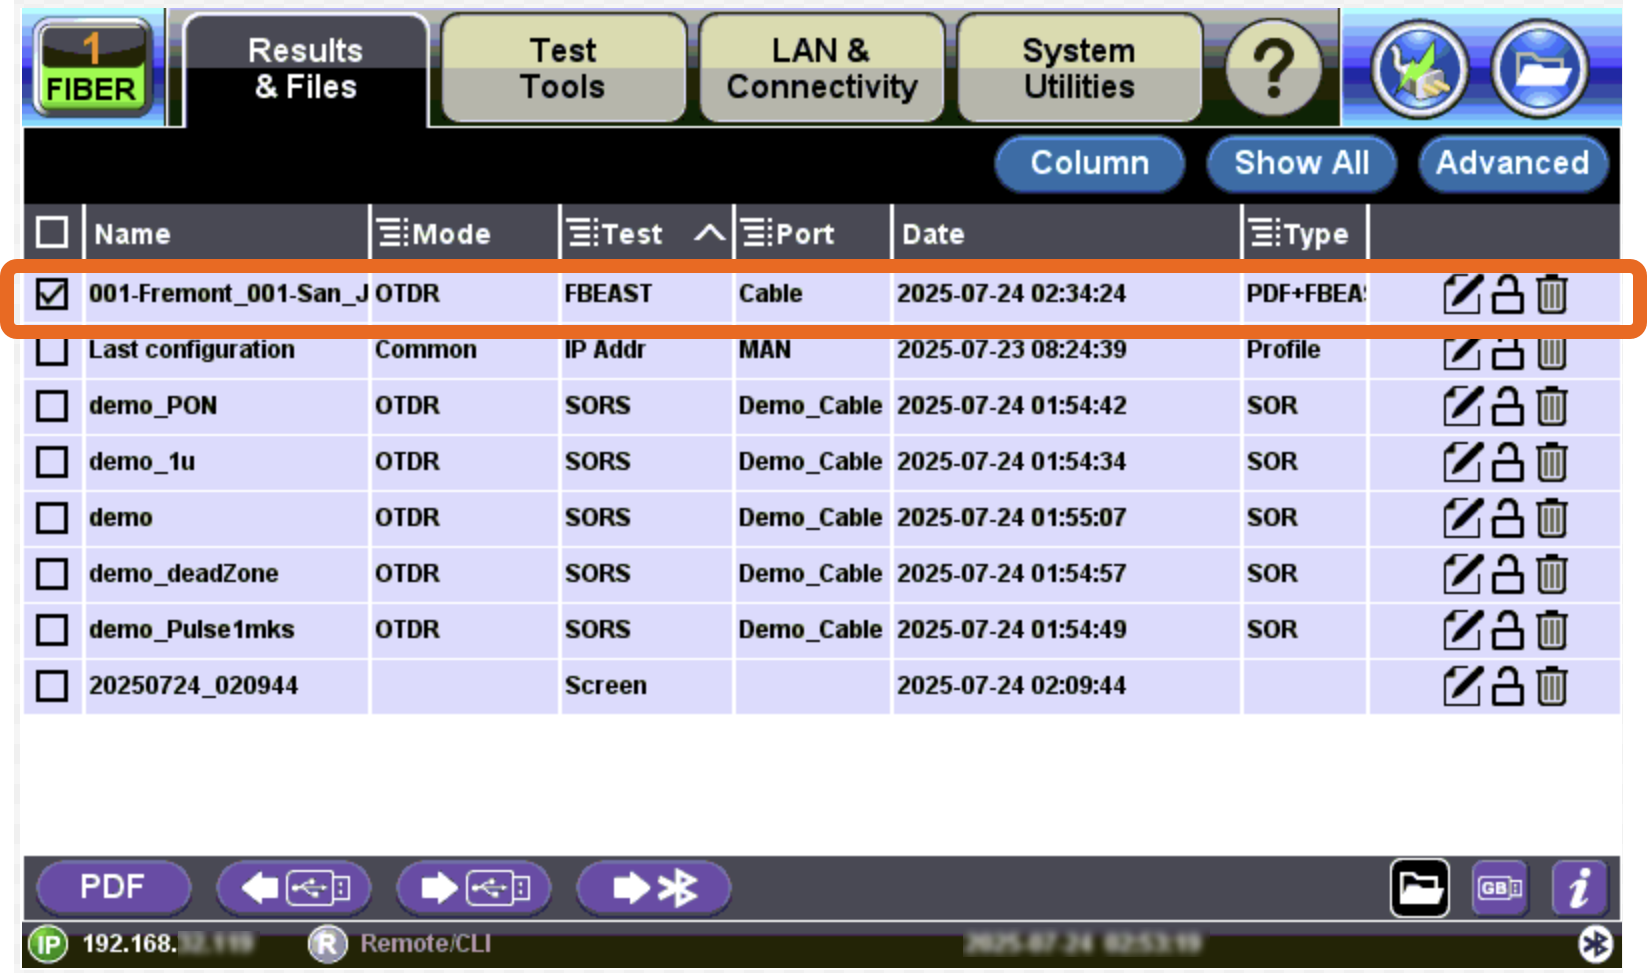
Task: Click the 1 FIBER module icon
Action: [x=92, y=68]
